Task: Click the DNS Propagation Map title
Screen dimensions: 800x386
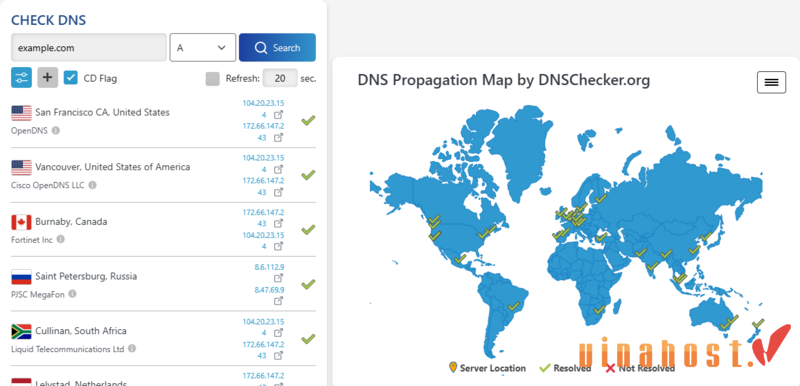Action: pyautogui.click(x=504, y=80)
